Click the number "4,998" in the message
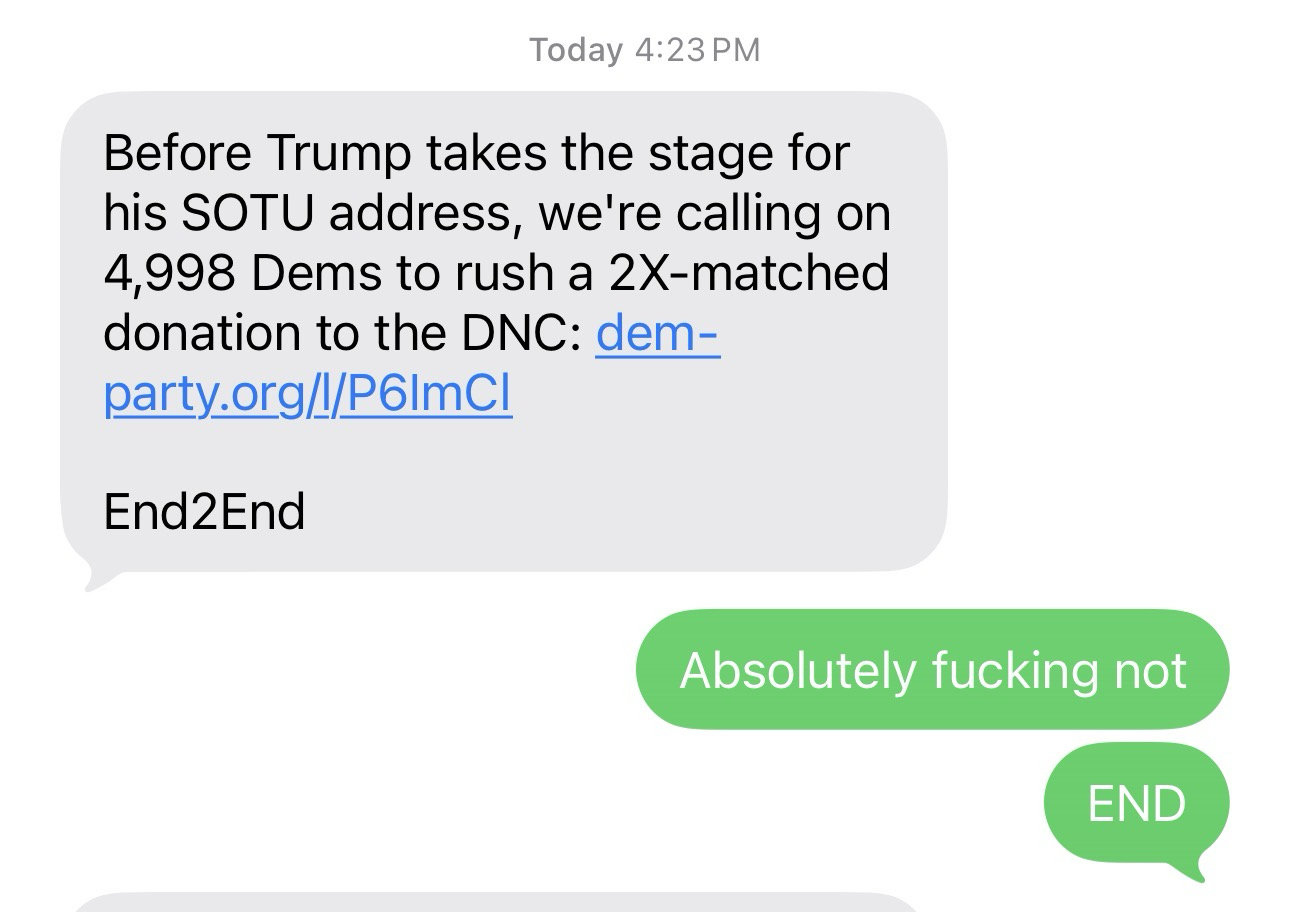Viewport: 1290px width, 912px height. pos(170,273)
